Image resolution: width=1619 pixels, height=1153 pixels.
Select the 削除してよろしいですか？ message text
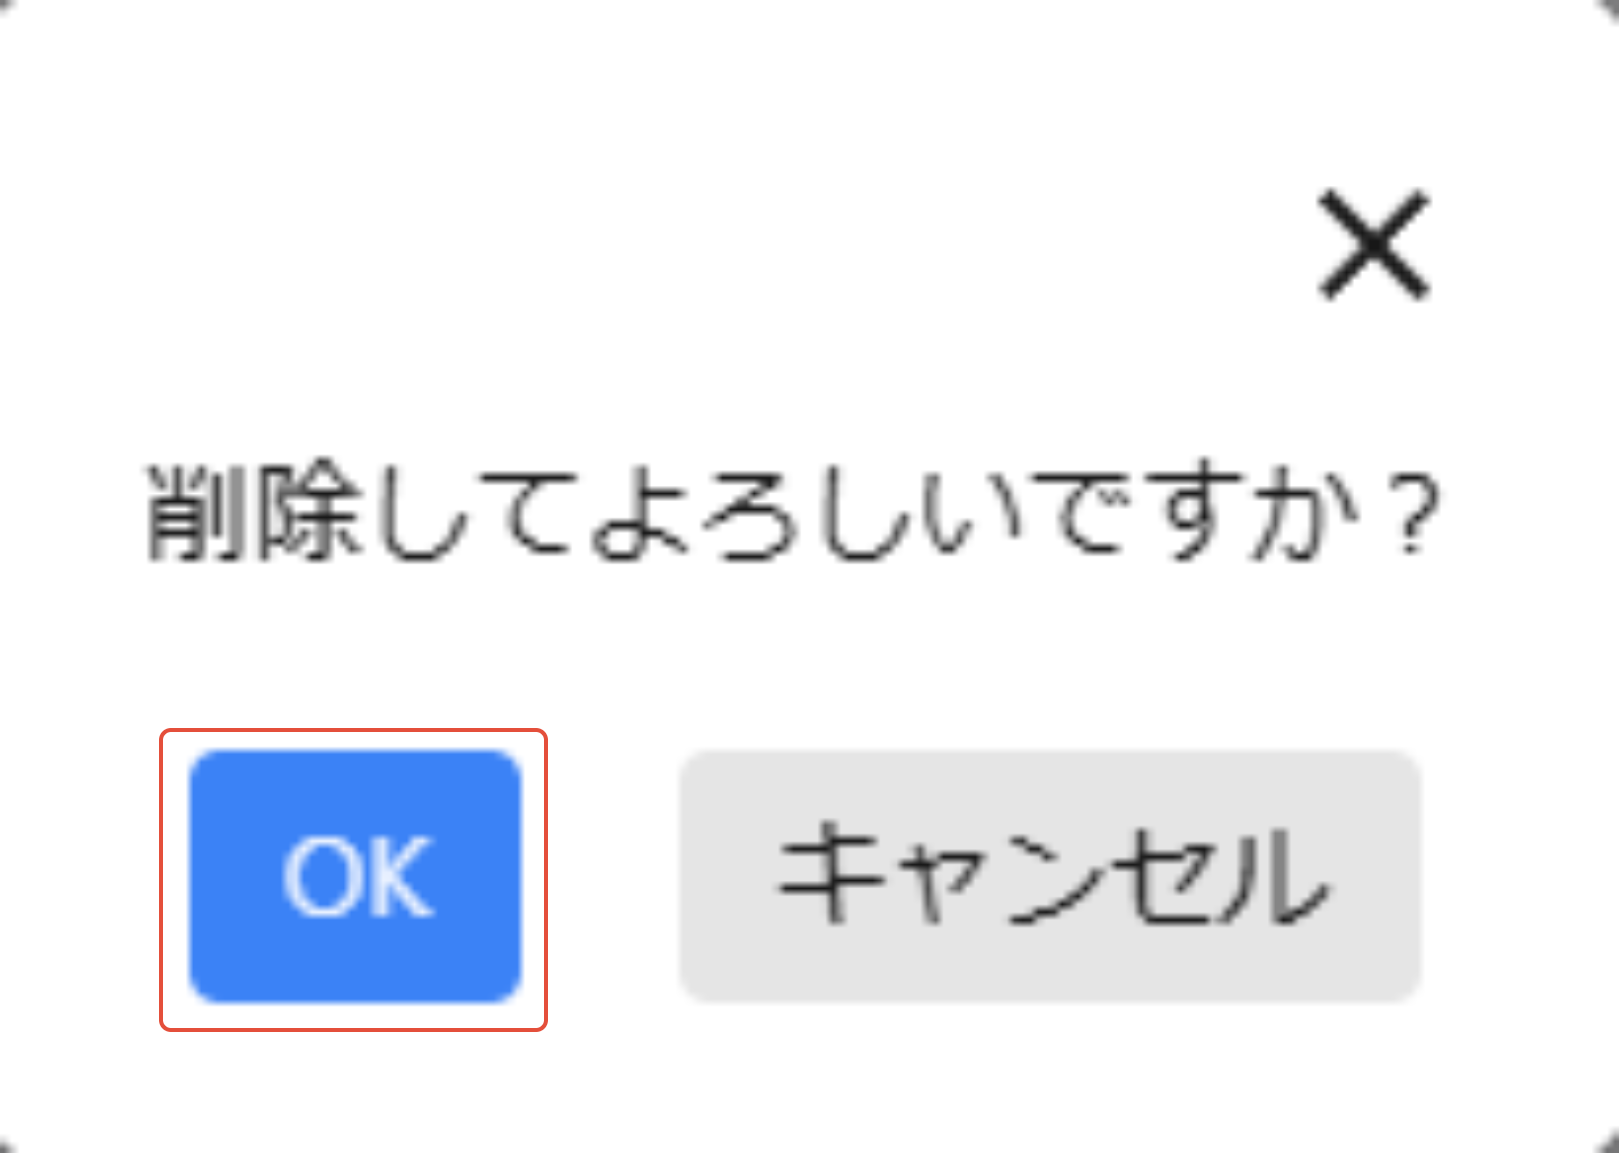coord(793,512)
